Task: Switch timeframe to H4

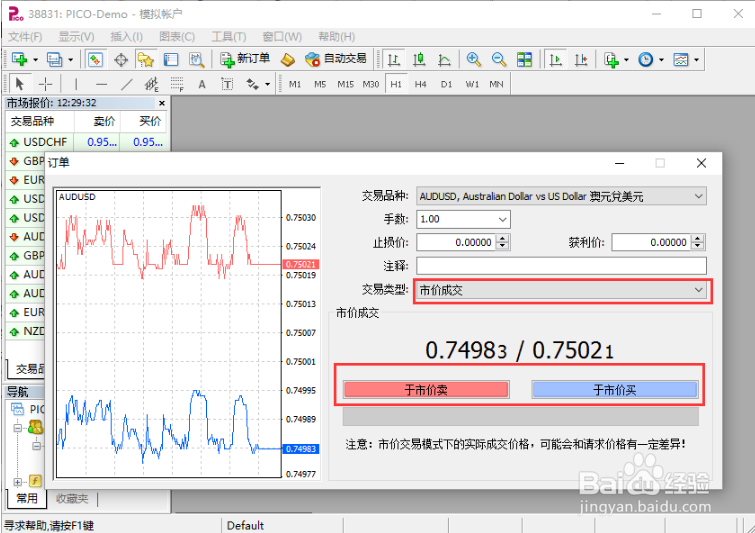Action: (421, 84)
